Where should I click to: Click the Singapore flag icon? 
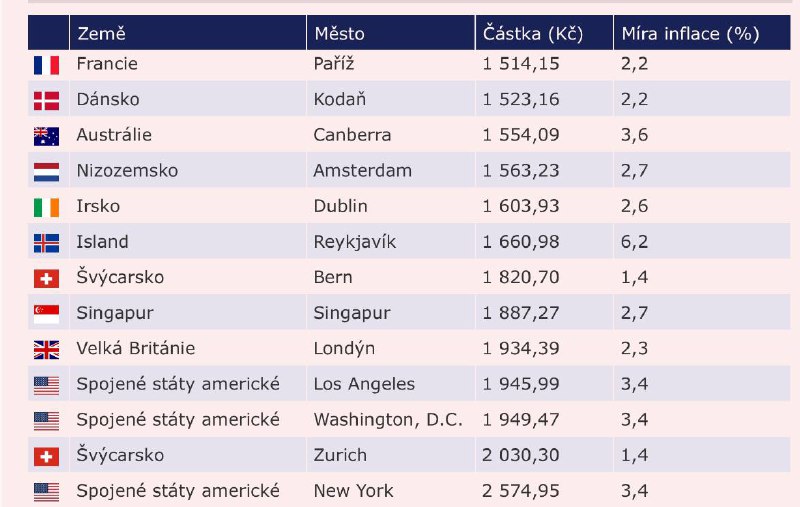point(46,314)
